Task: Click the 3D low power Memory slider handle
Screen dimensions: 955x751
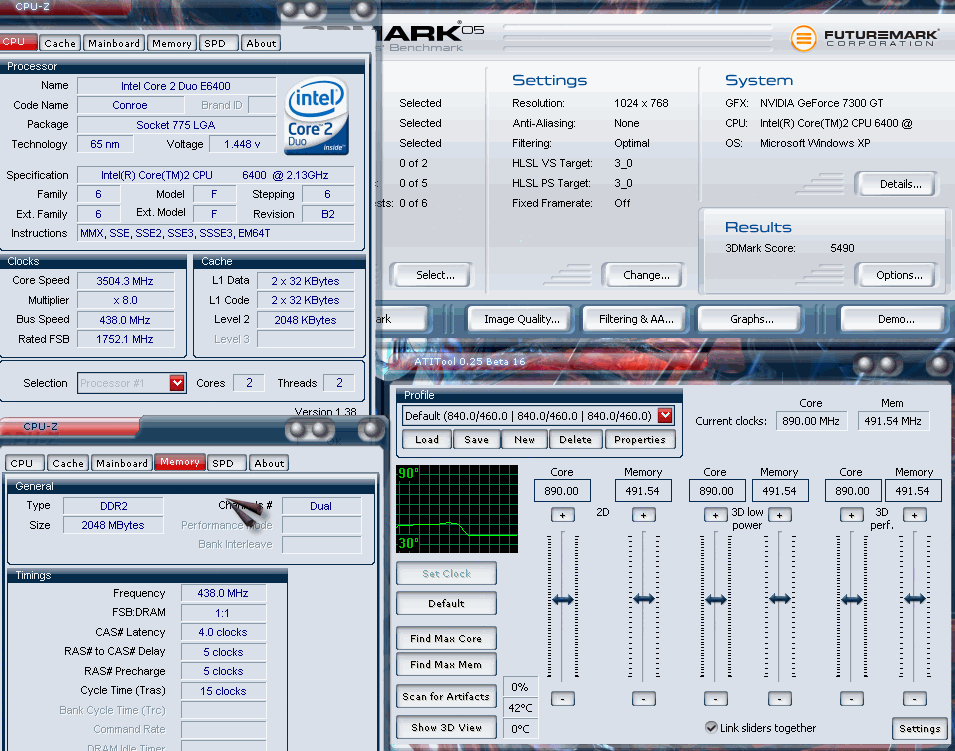Action: (x=780, y=599)
